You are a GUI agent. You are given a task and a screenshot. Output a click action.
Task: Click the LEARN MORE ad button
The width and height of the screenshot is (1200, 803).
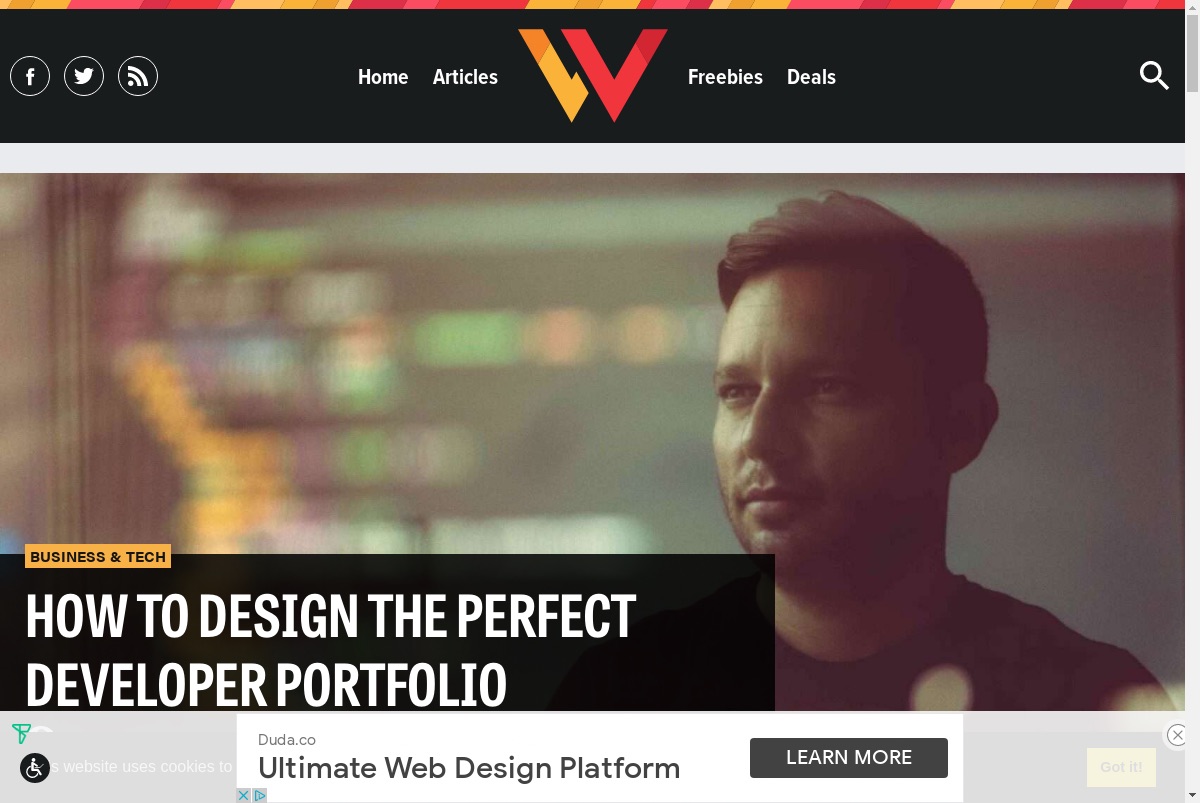click(849, 758)
